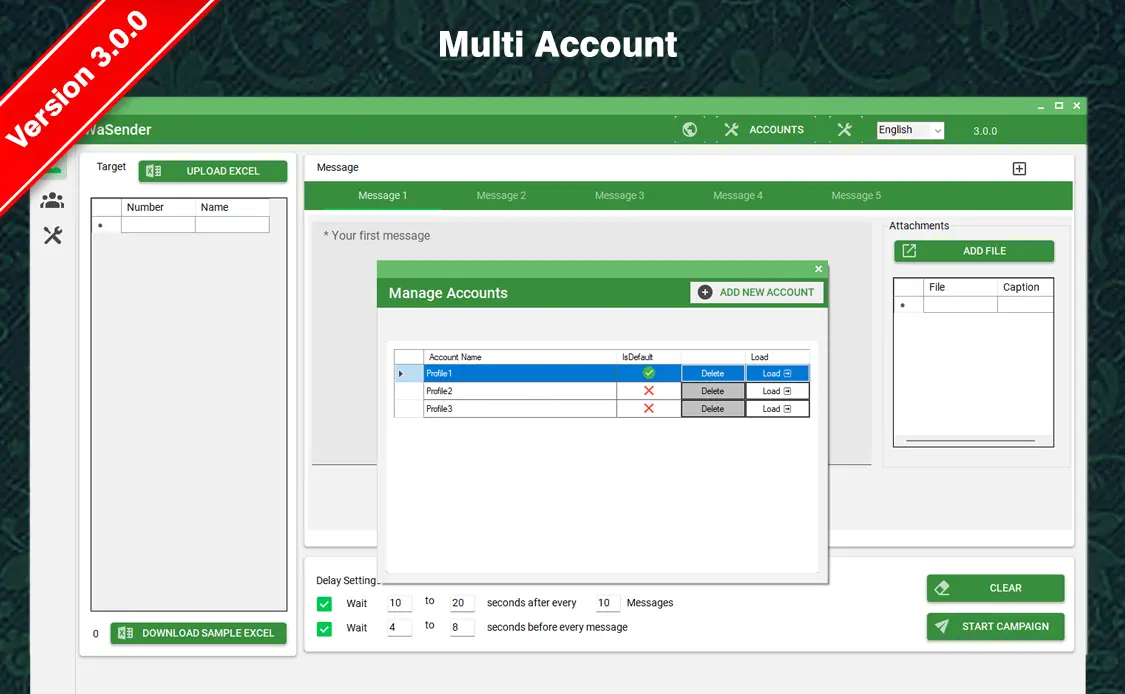
Task: Open the English language dropdown
Action: (910, 130)
